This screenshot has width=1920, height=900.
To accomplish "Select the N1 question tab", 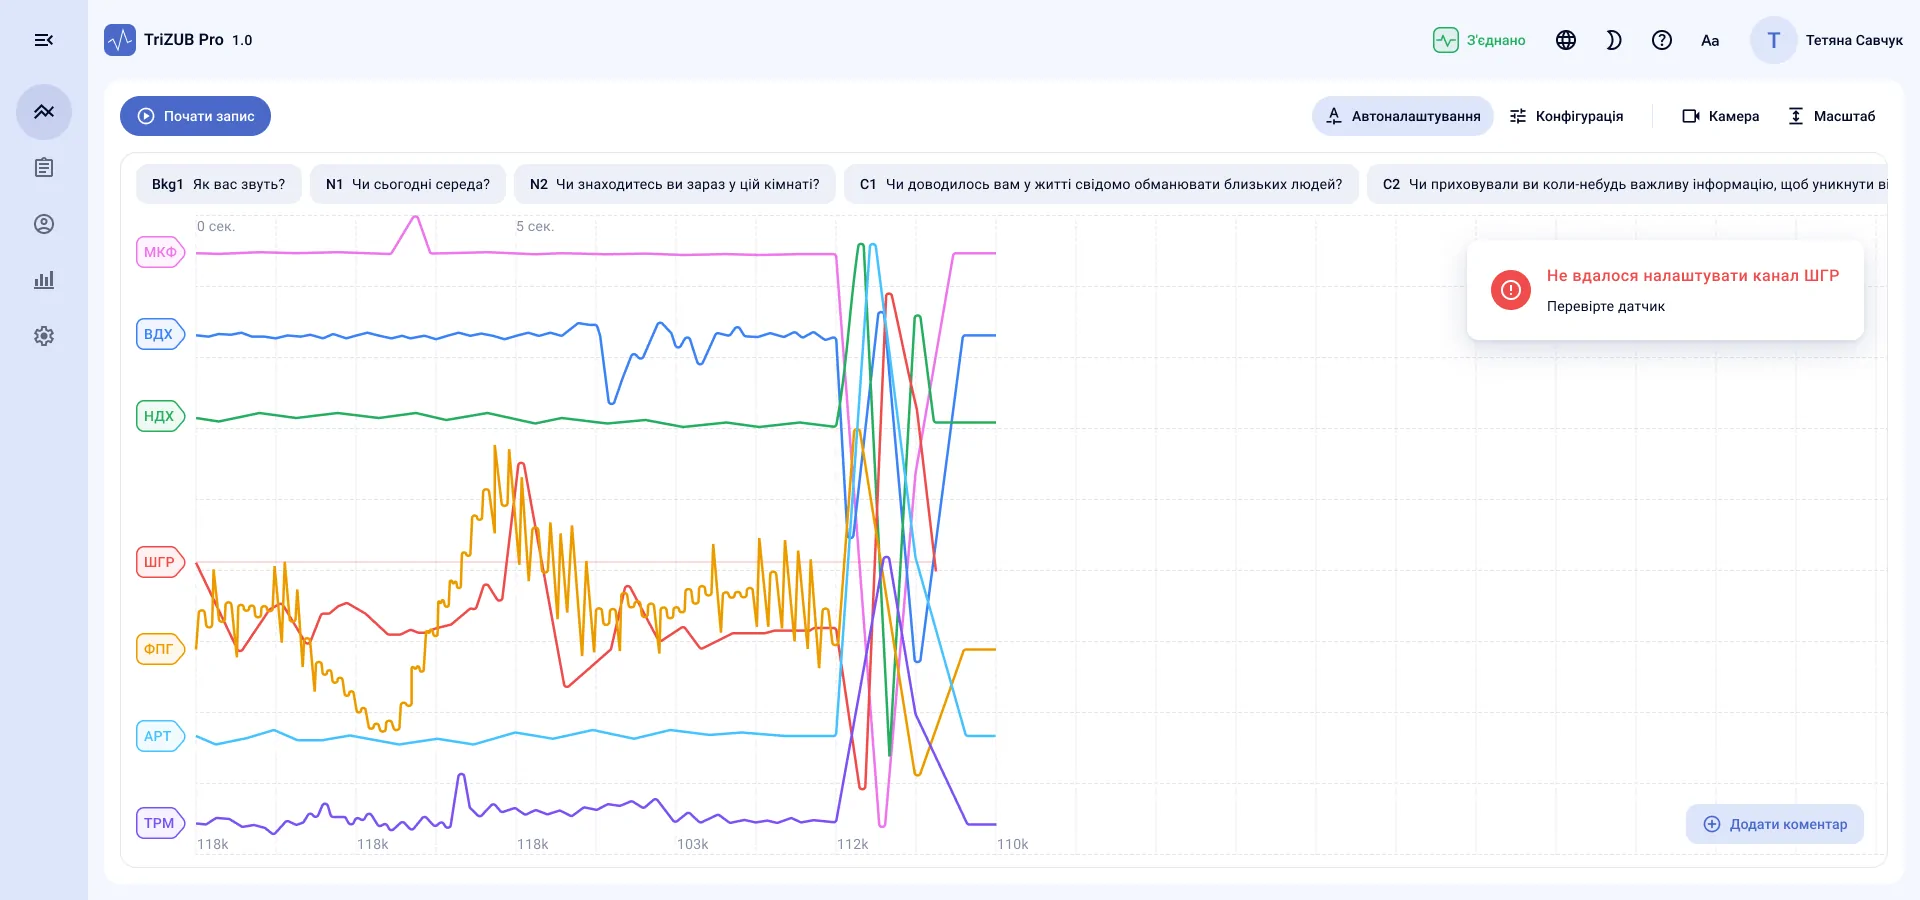I will coord(408,184).
